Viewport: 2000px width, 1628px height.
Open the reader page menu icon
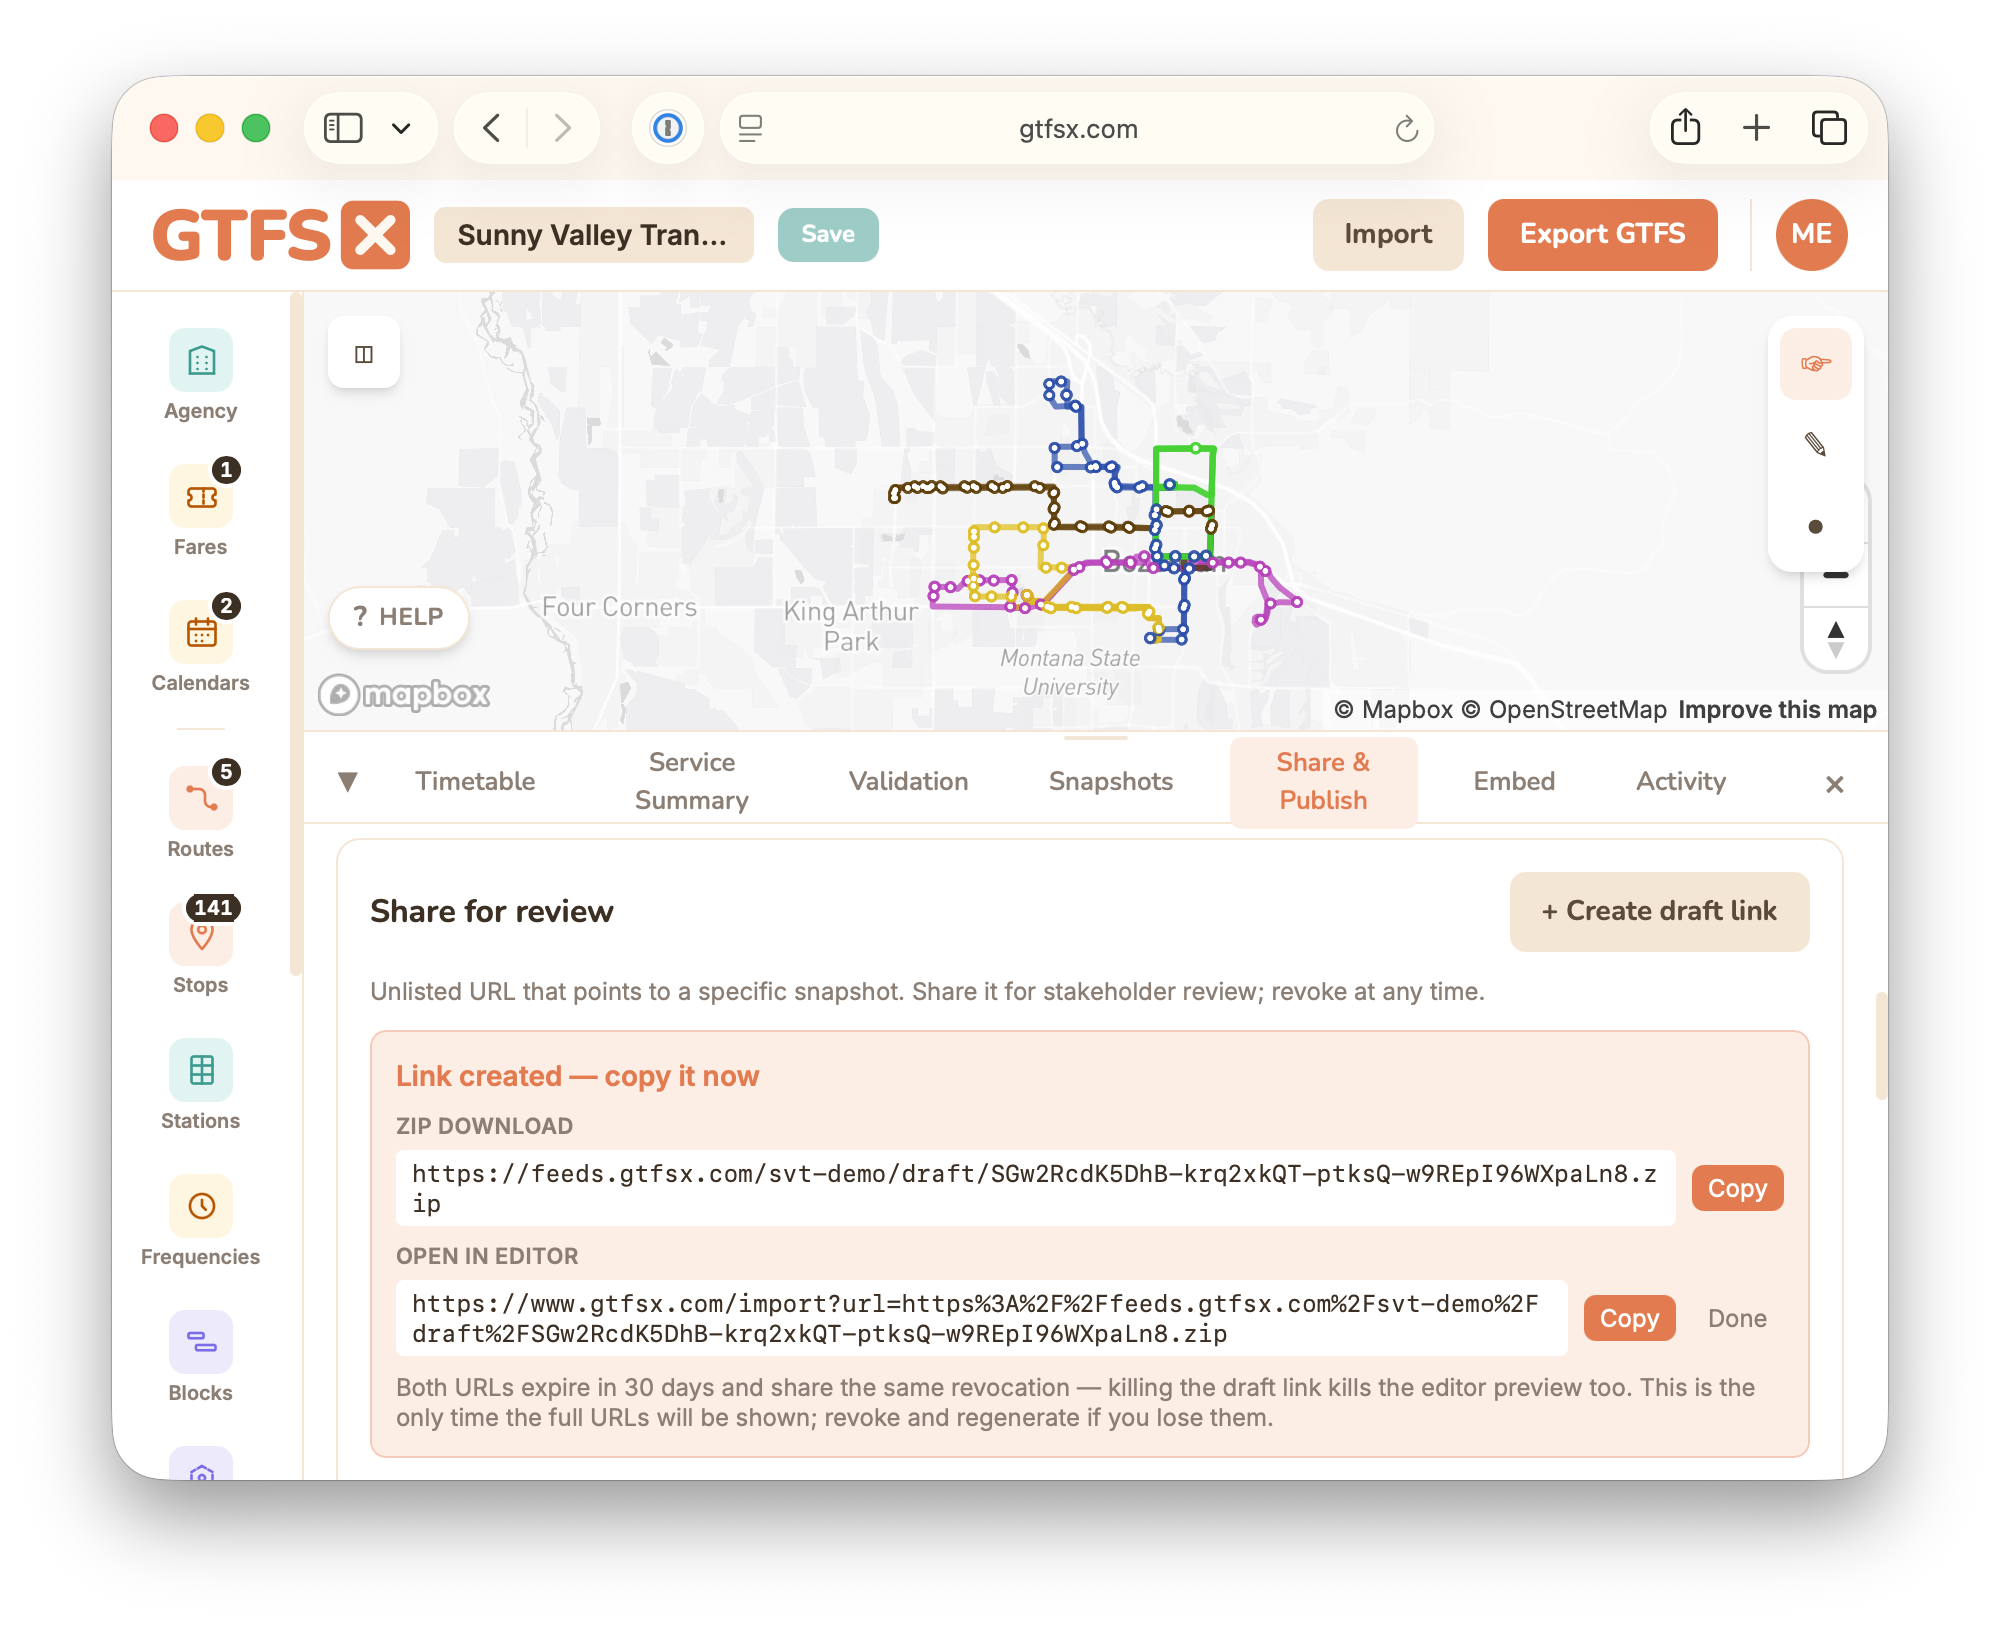[x=750, y=128]
